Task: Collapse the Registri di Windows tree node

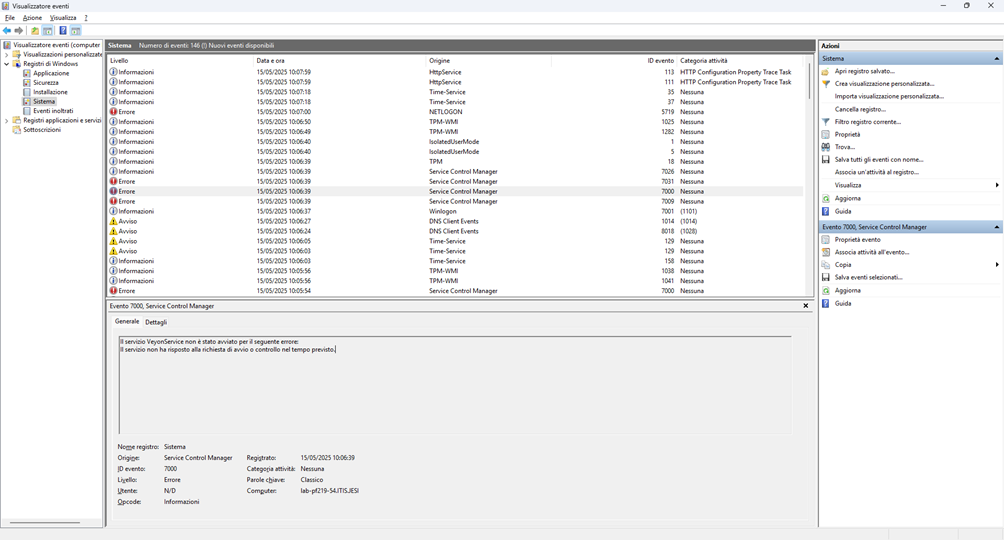Action: click(x=6, y=64)
